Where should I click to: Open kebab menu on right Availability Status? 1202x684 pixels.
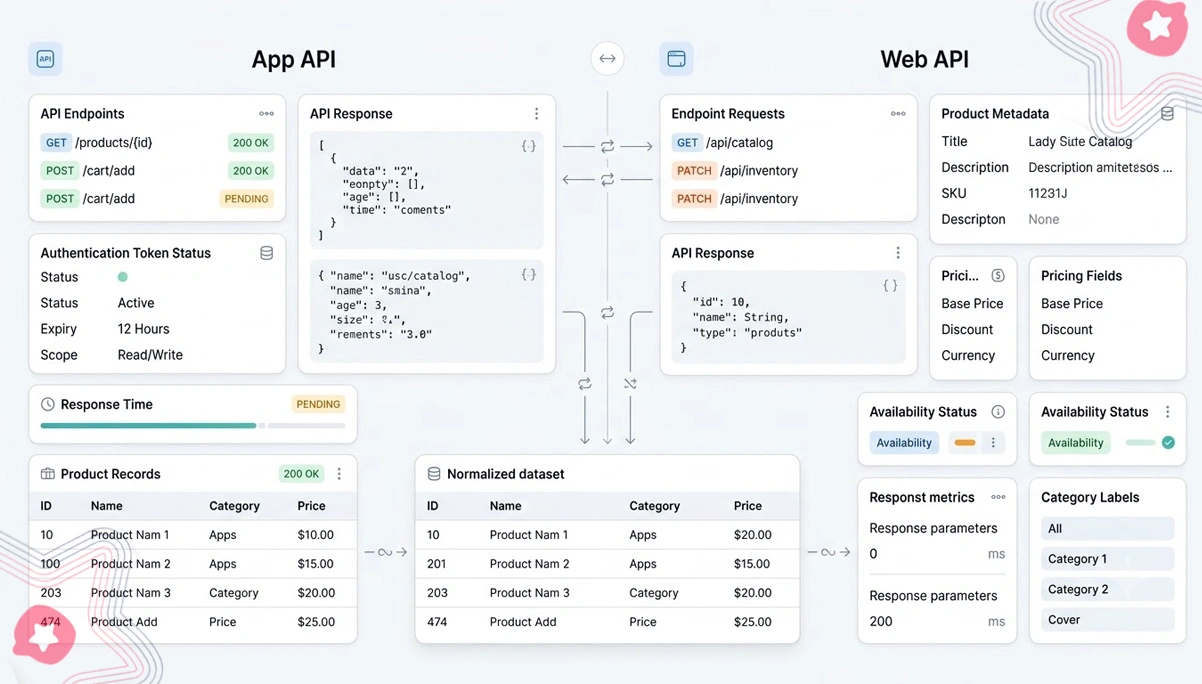(1167, 412)
